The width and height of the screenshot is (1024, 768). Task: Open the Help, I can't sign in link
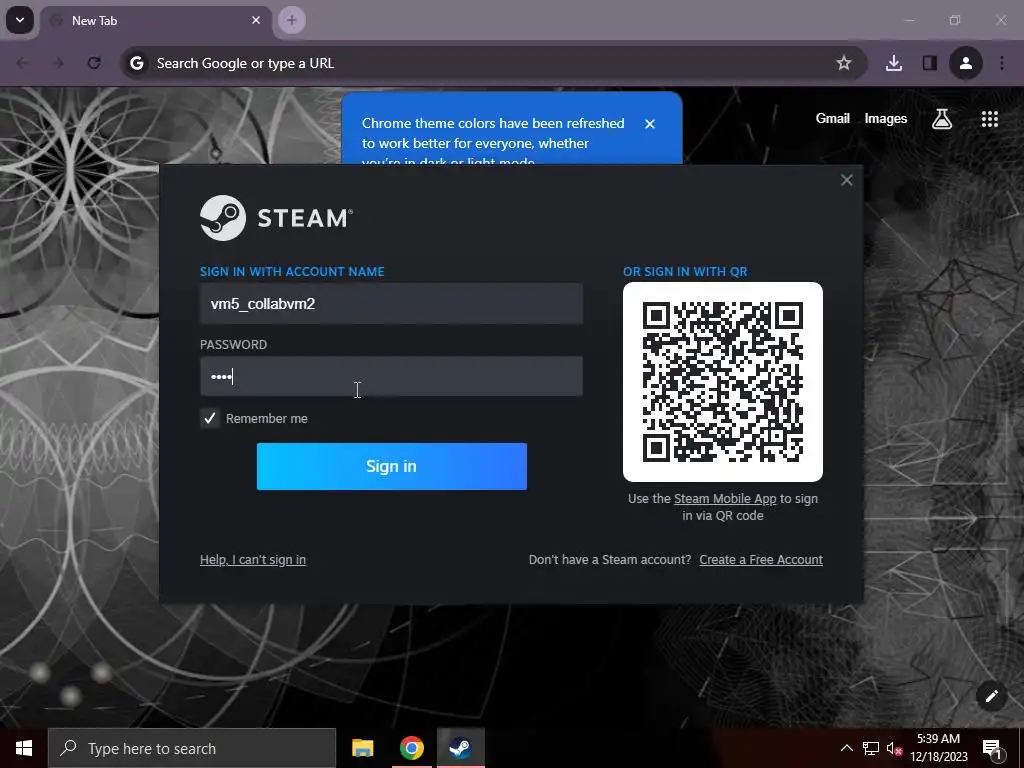coord(253,560)
